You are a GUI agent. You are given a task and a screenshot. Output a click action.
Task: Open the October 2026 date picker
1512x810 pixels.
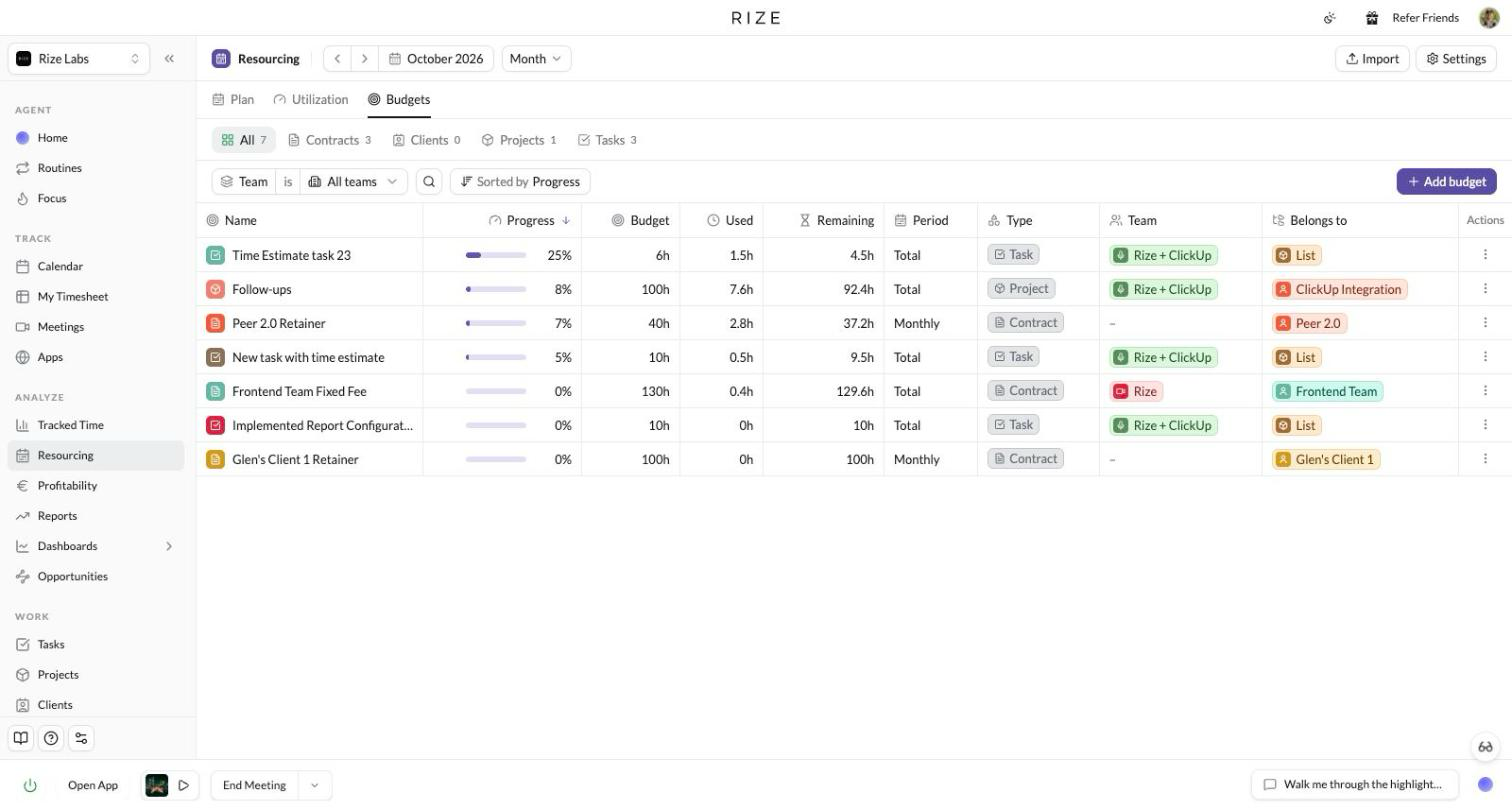[436, 59]
